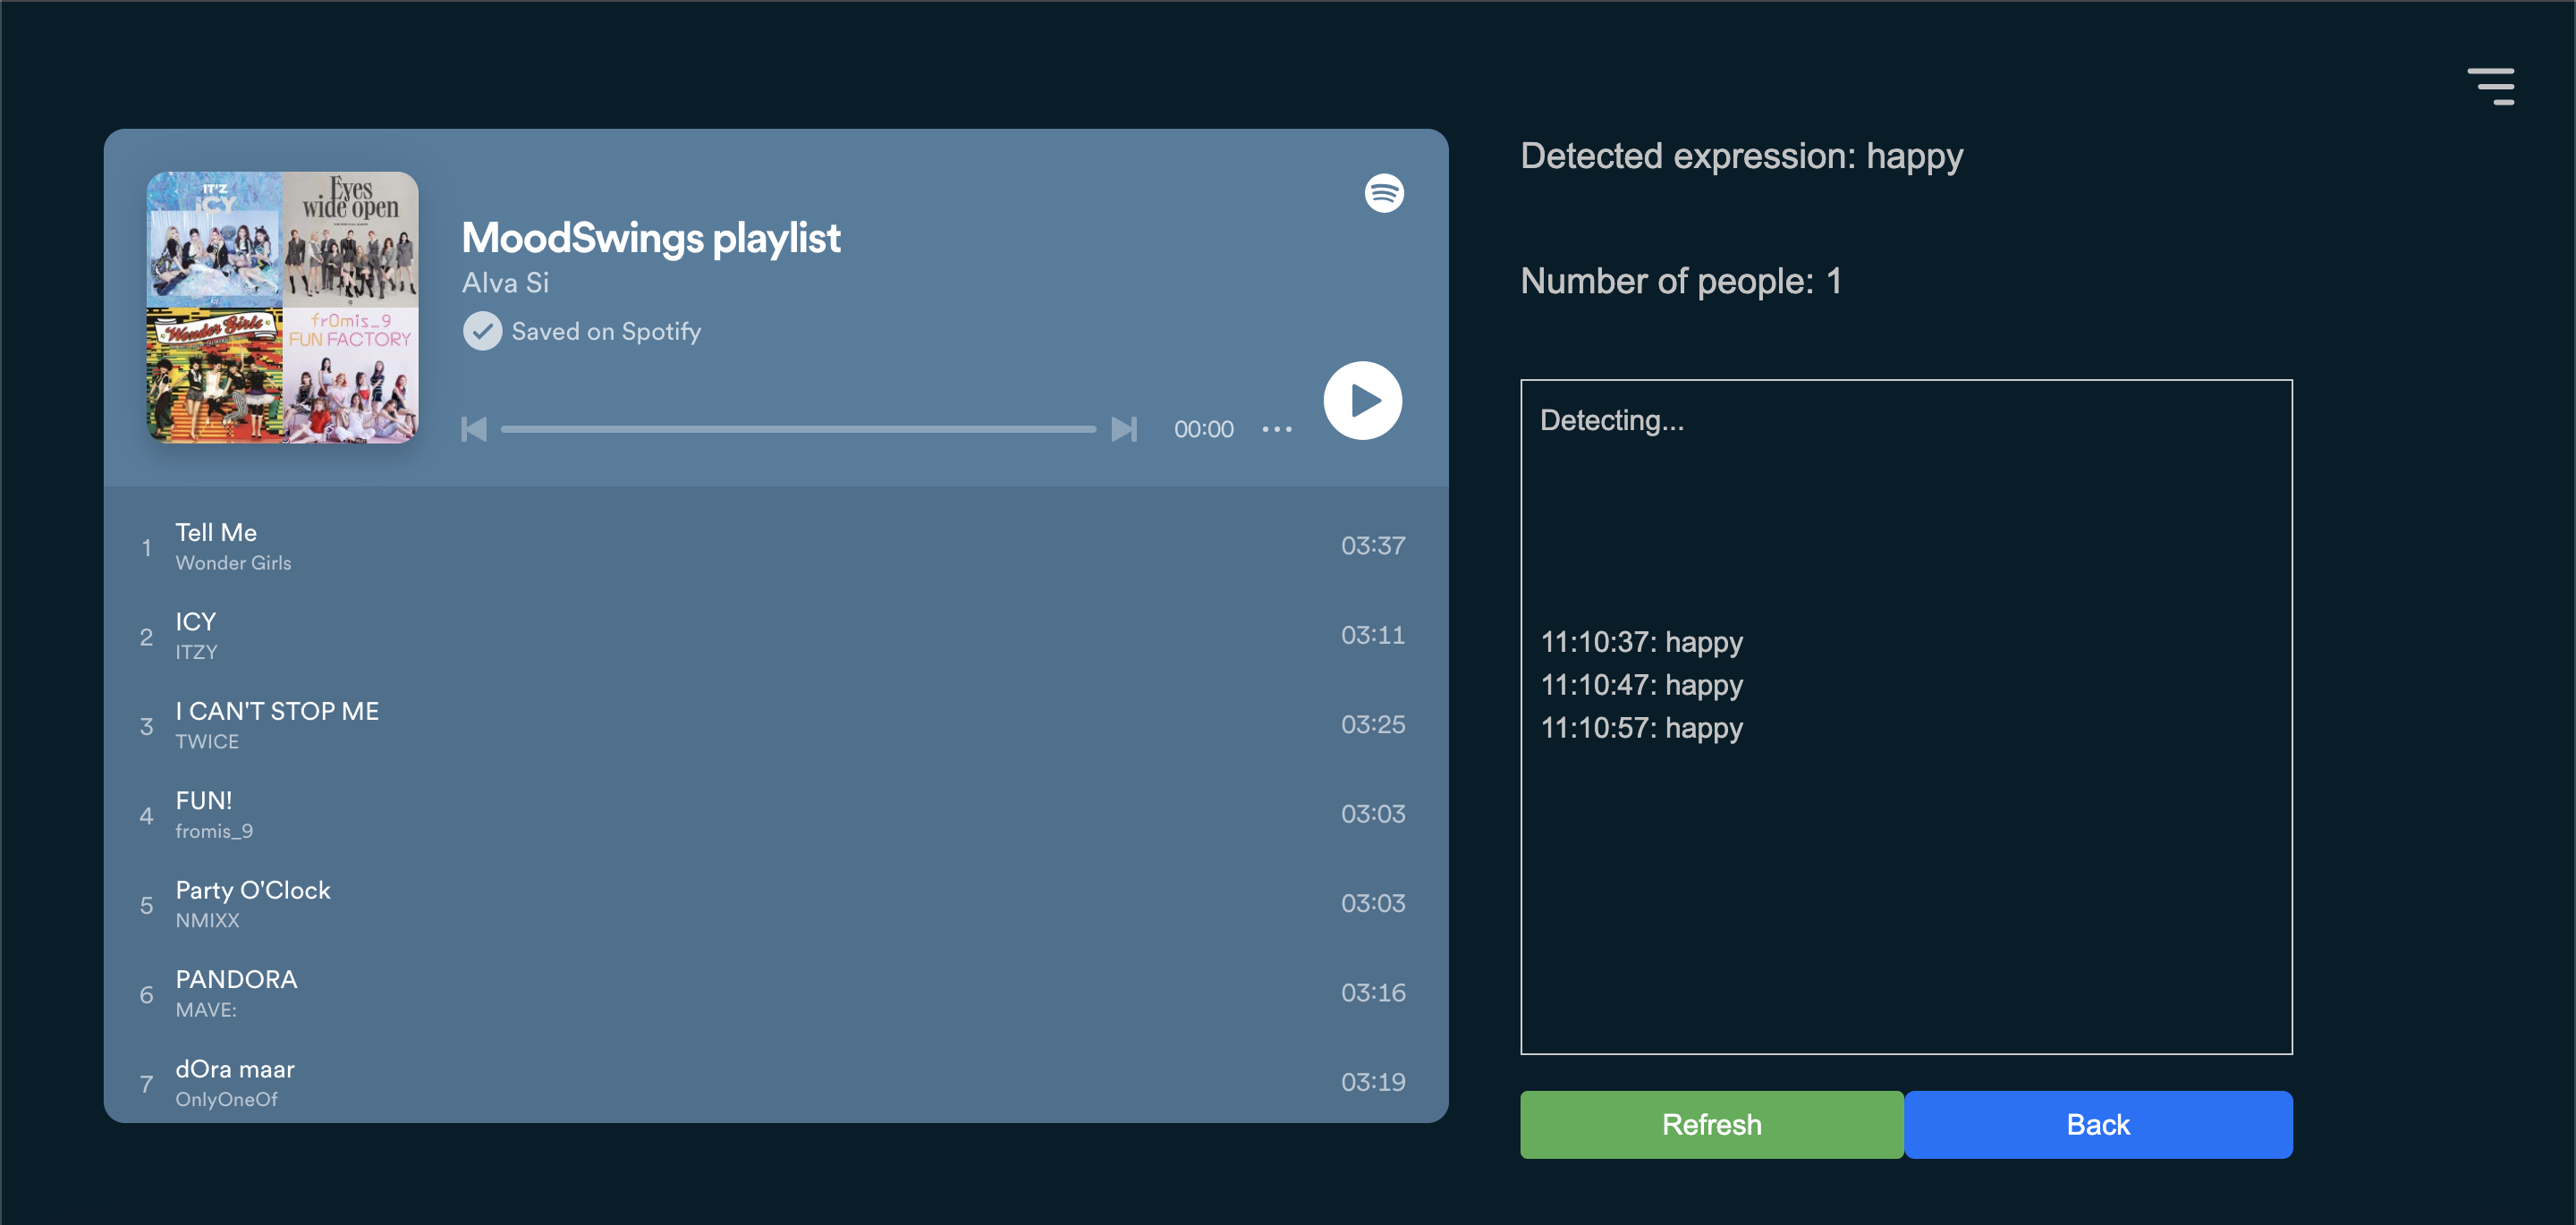Select the track ICY by ITZY
The width and height of the screenshot is (2576, 1225).
coord(196,622)
